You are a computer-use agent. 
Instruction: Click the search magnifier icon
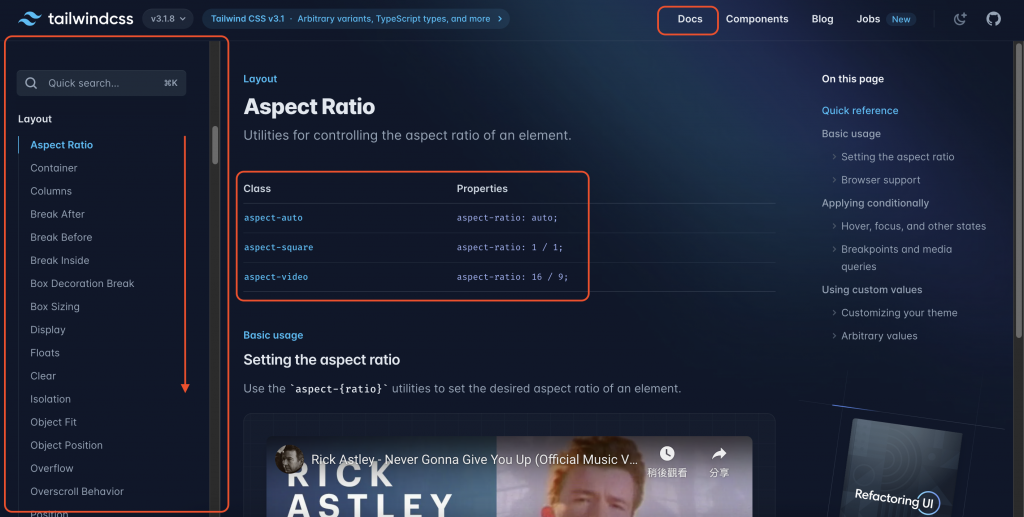coord(31,83)
